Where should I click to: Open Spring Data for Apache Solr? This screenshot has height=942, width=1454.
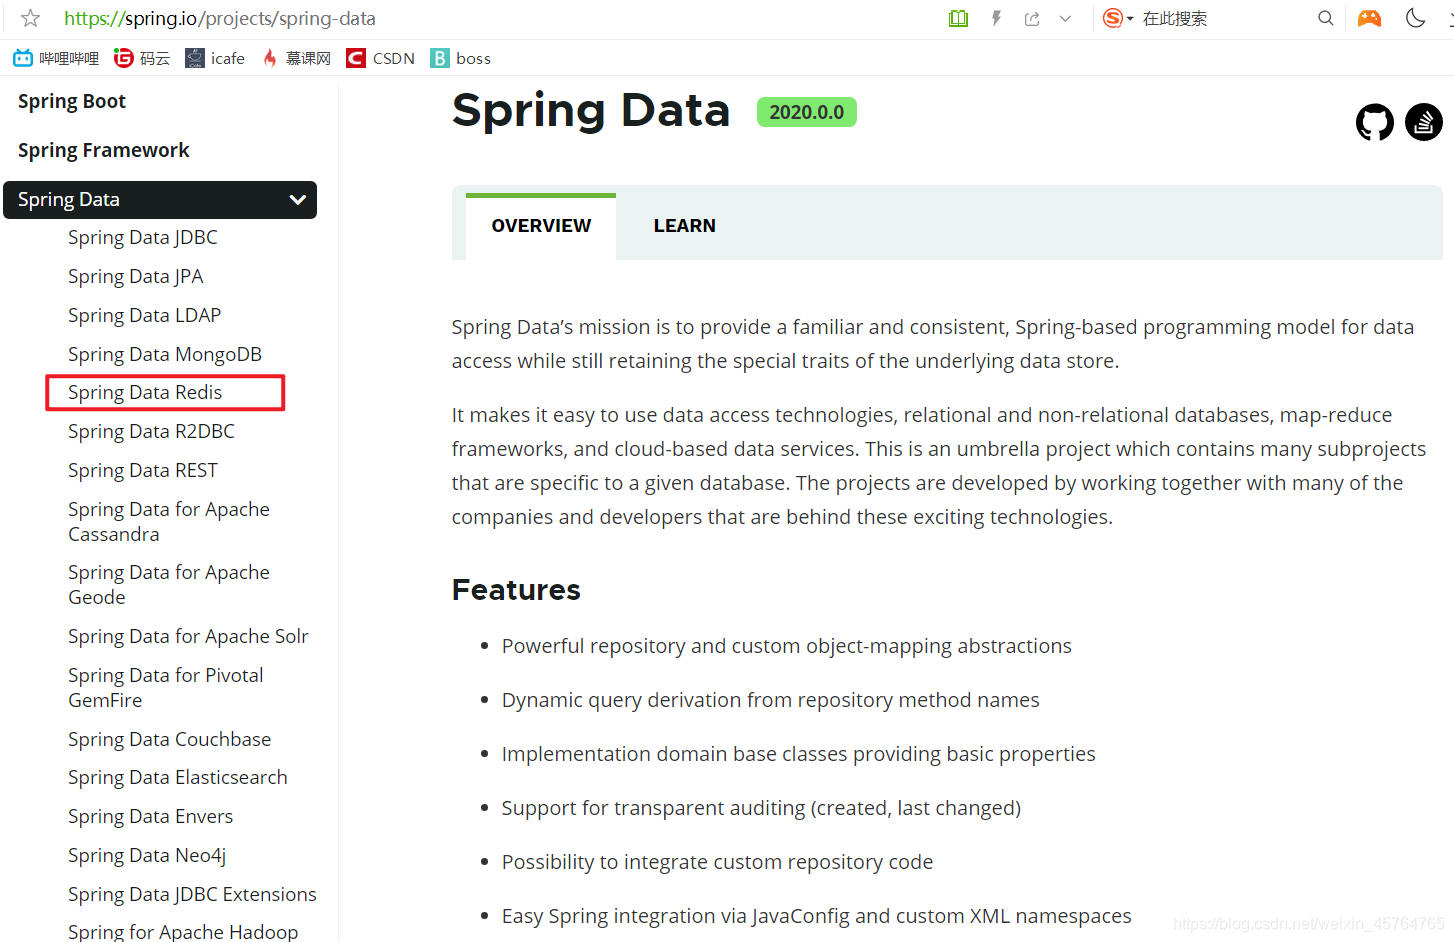click(188, 636)
